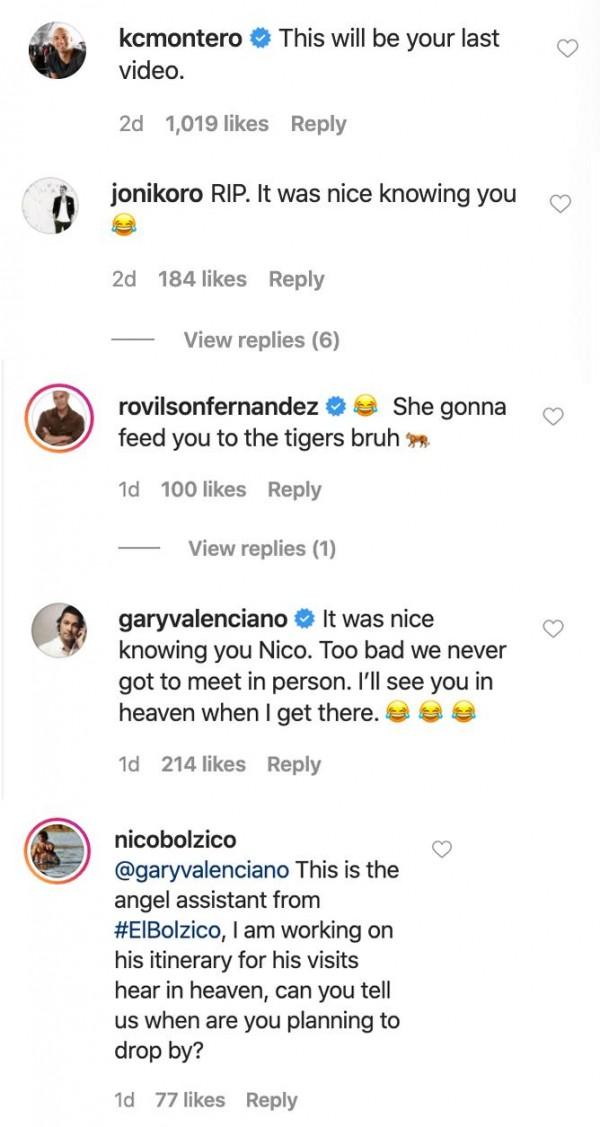Open kcmontero username link
This screenshot has height=1127, width=600.
click(180, 39)
